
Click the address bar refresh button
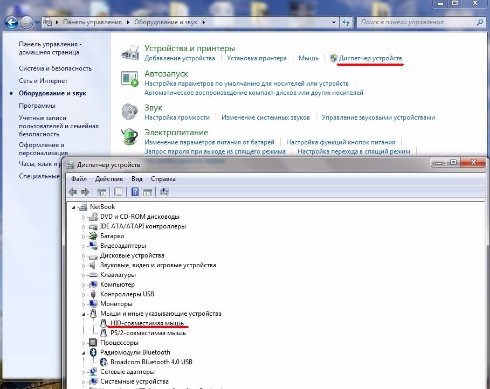tap(346, 22)
